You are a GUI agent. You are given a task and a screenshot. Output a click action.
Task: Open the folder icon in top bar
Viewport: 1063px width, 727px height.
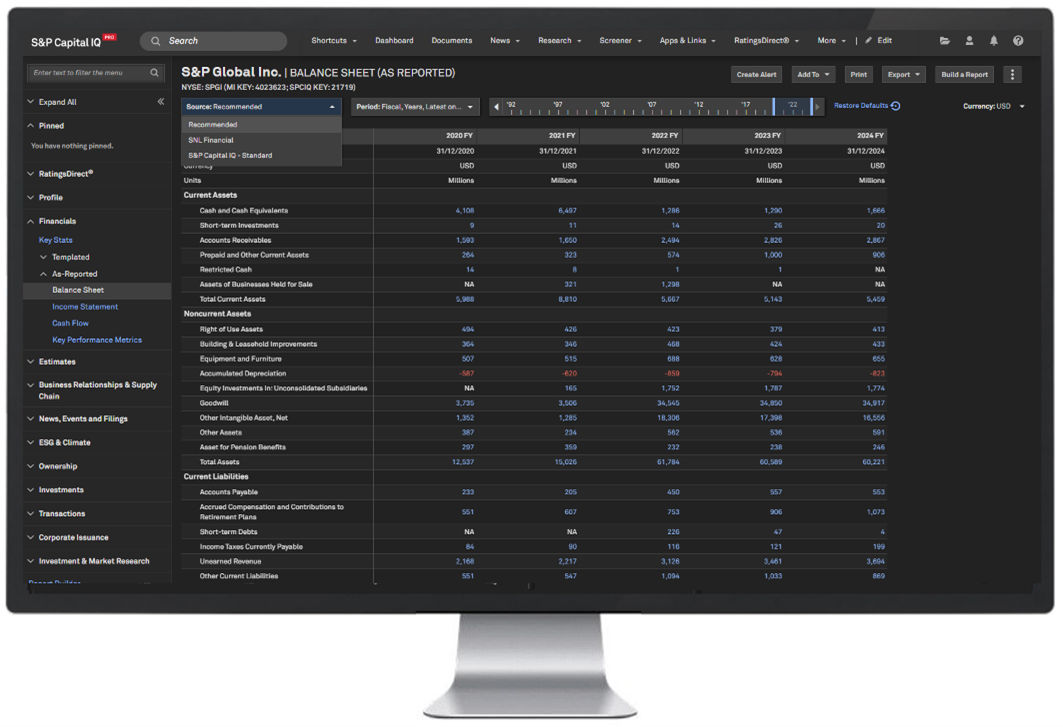[945, 41]
